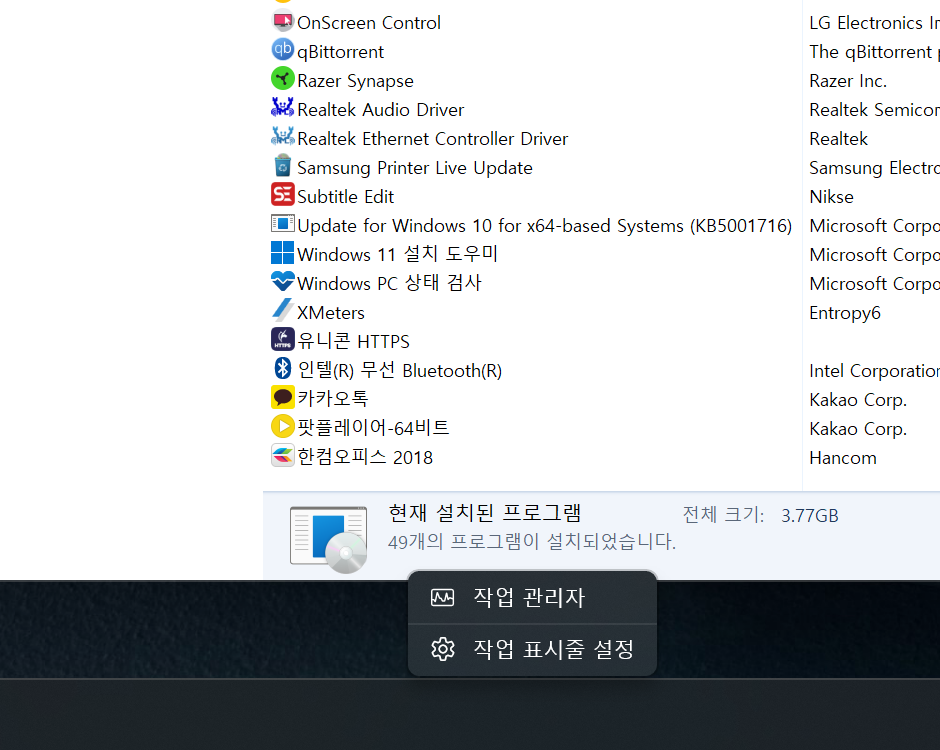Click the Samsung Printer Live Update icon

282,165
